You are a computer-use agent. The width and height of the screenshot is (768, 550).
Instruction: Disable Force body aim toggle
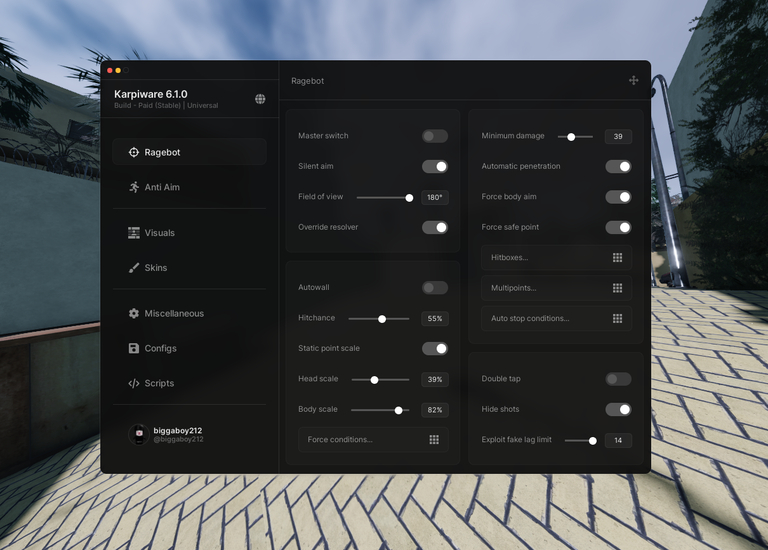[x=618, y=197]
